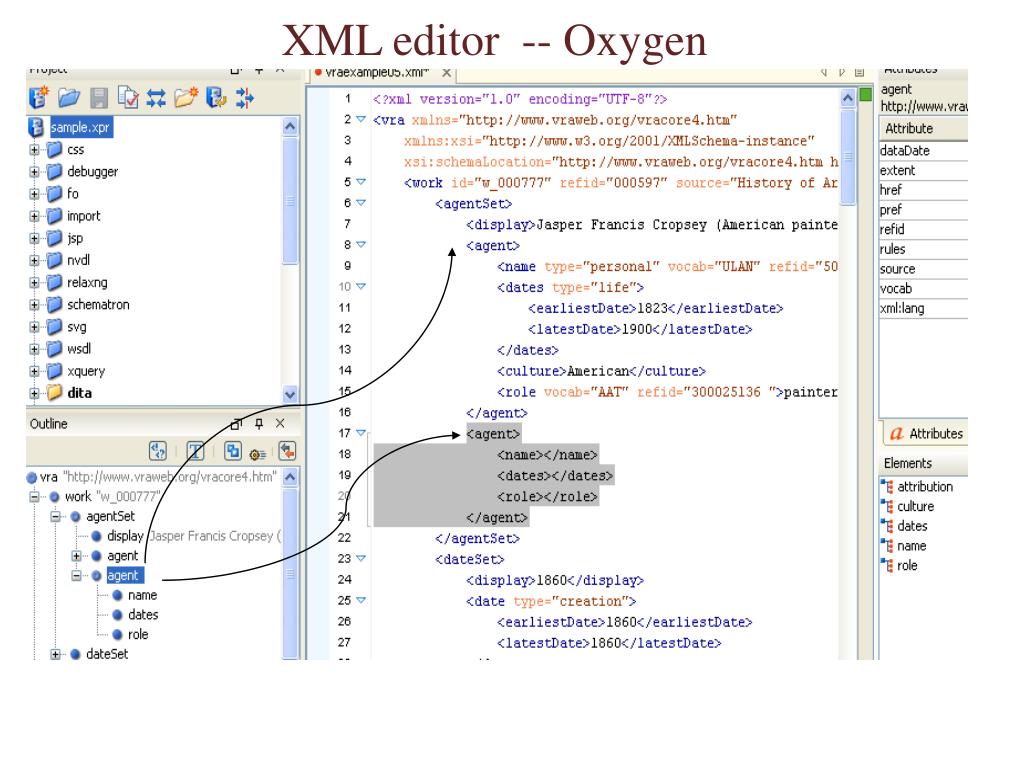Expand the css folder

coord(35,150)
